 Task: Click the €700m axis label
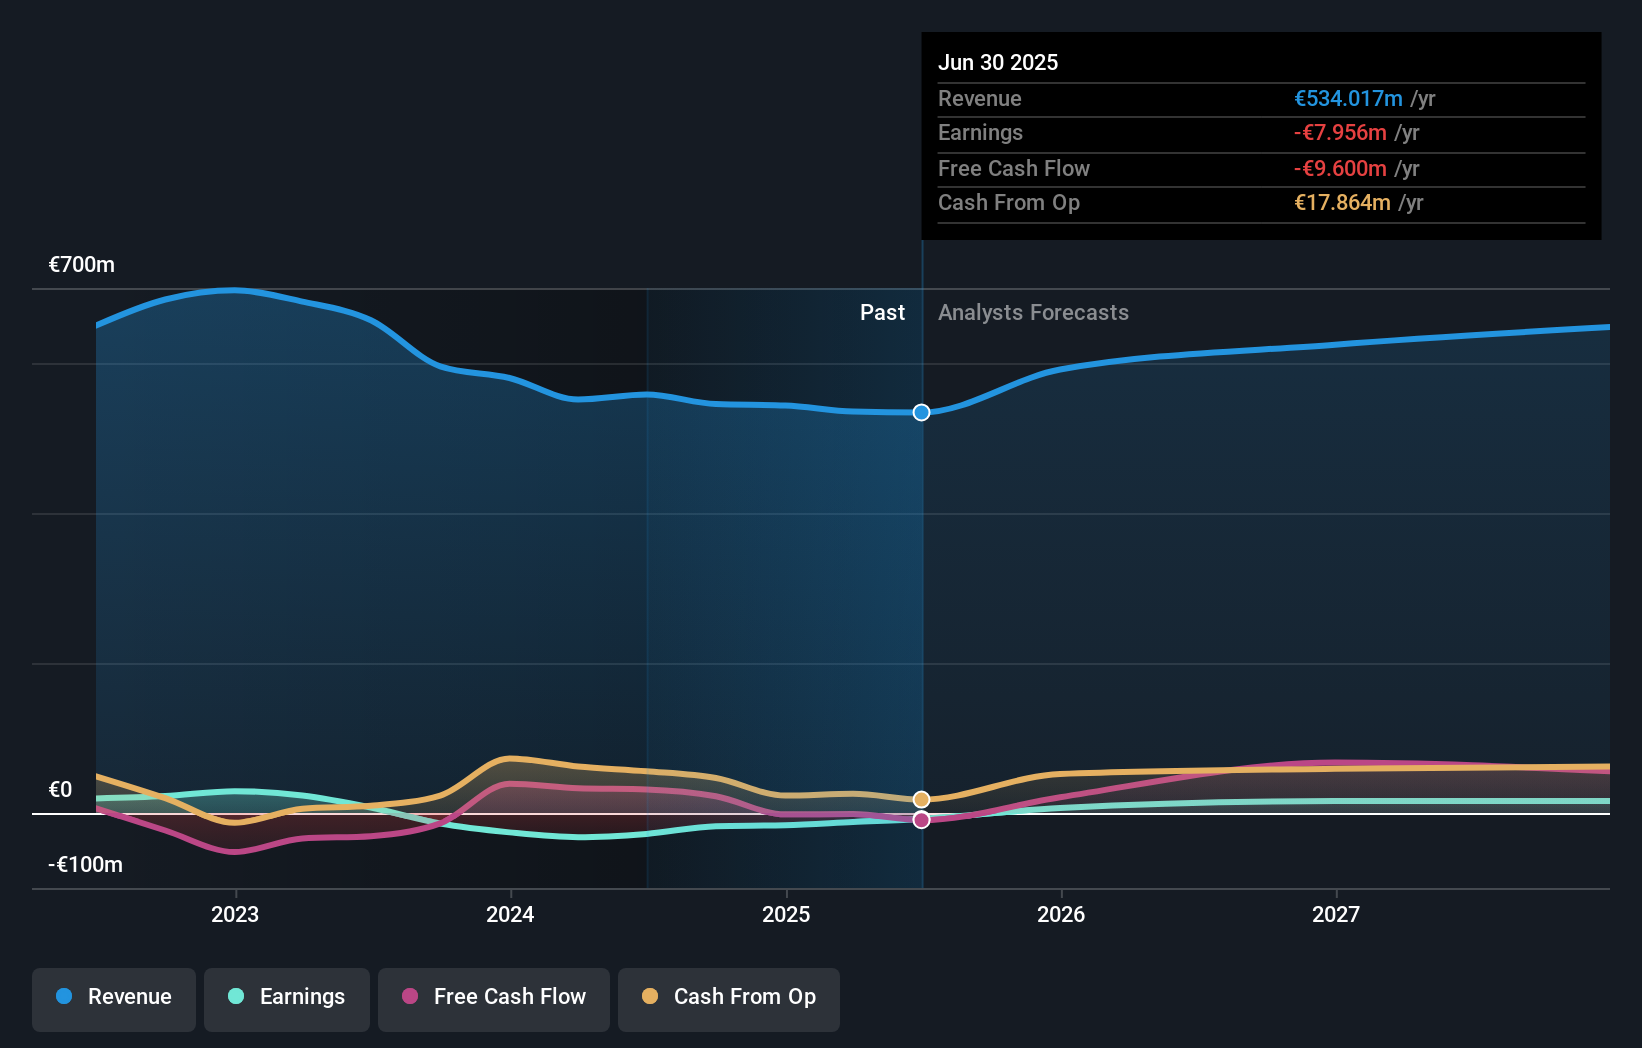point(79,264)
